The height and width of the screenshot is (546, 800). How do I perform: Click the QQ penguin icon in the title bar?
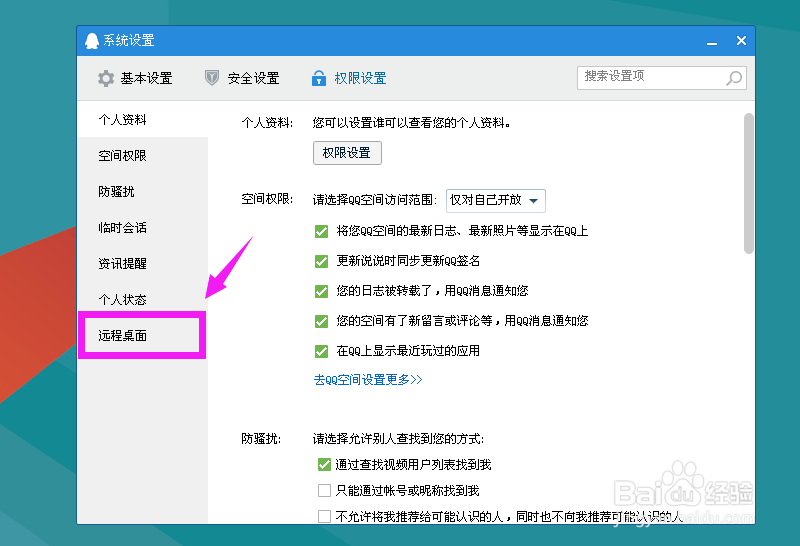(92, 41)
